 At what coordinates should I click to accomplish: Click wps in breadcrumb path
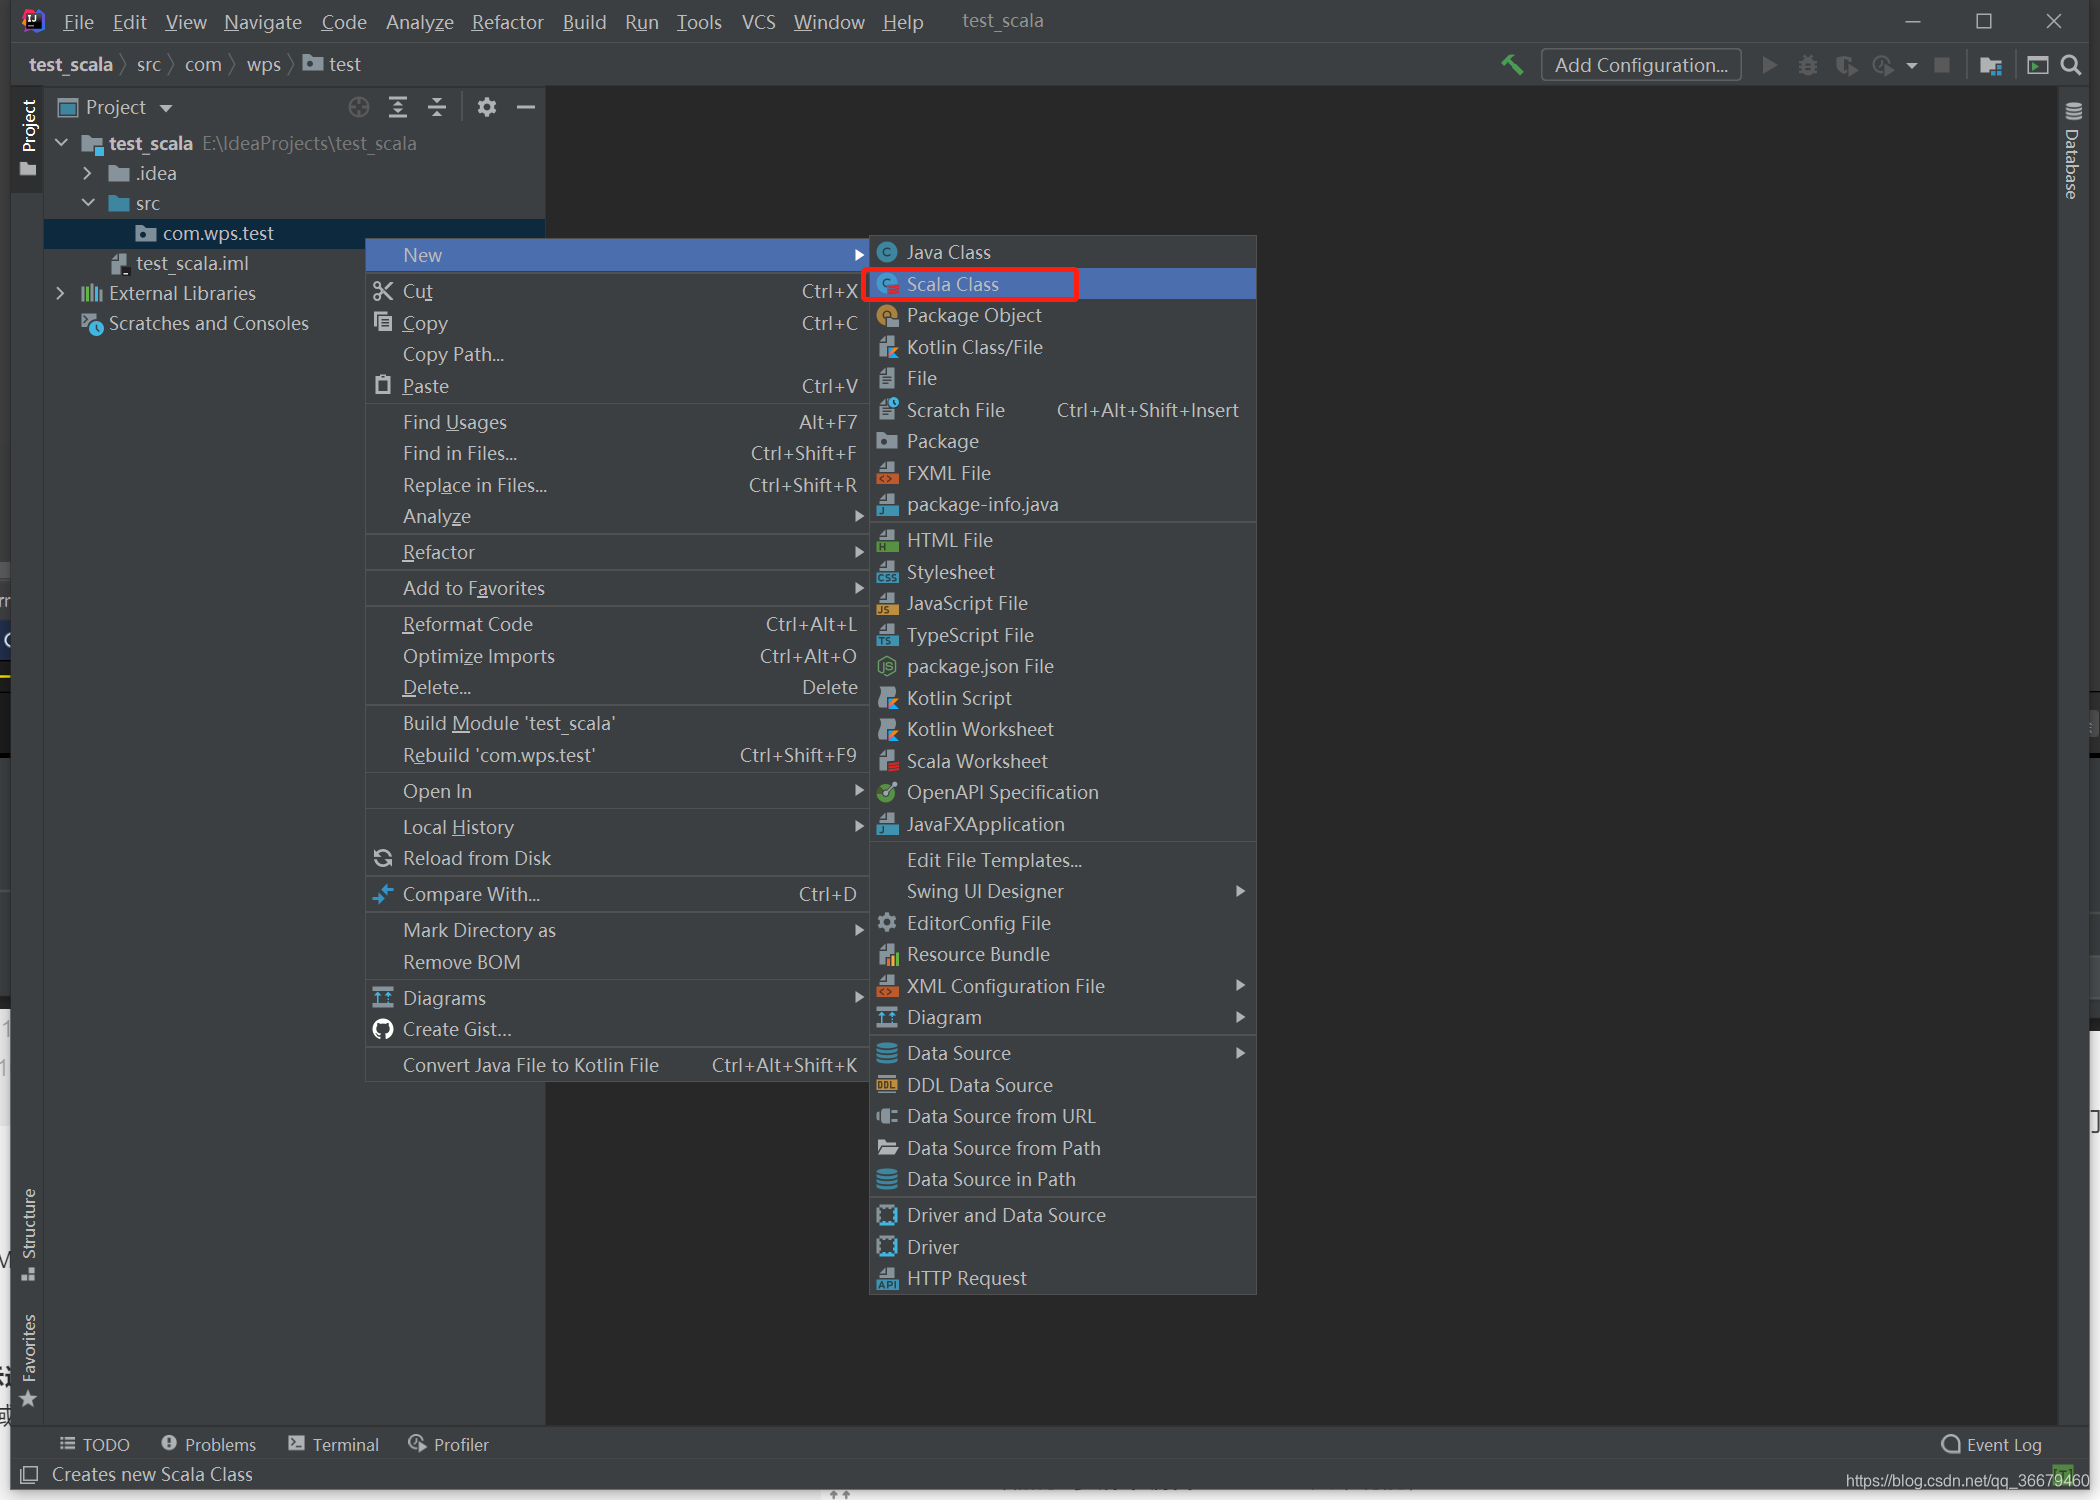click(263, 64)
